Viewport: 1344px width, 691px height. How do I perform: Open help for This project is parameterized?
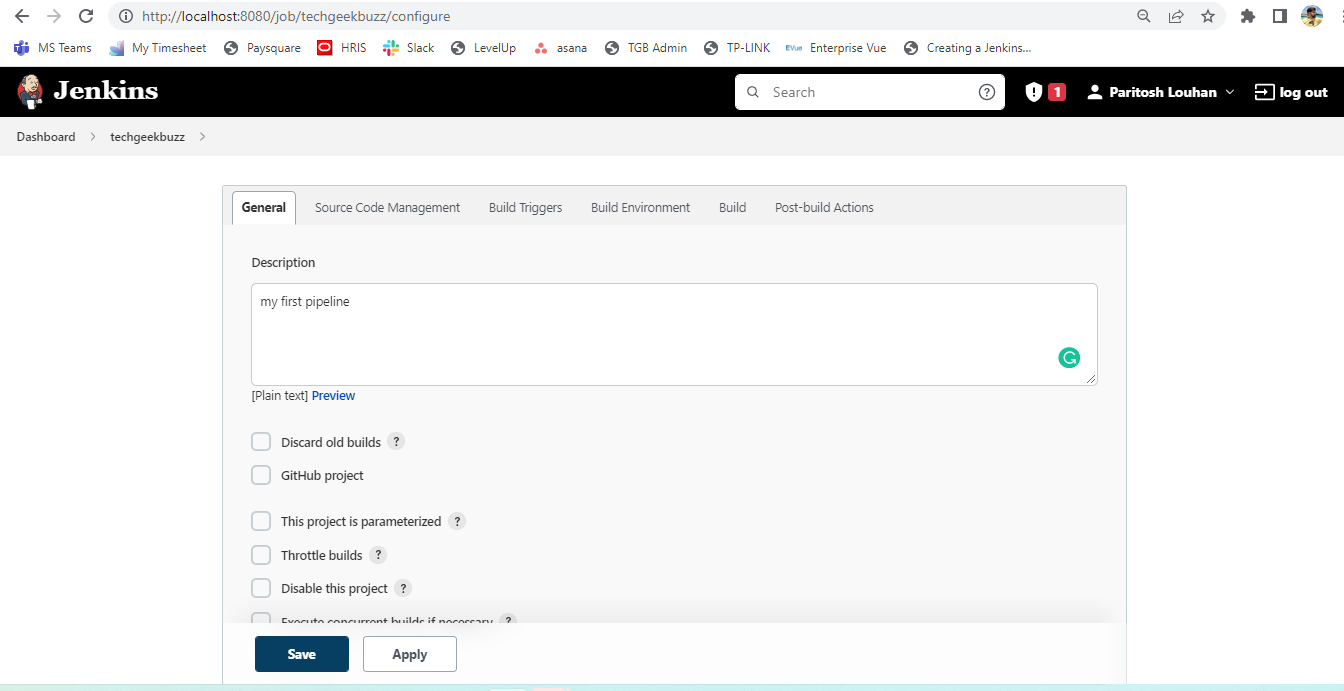click(x=456, y=521)
